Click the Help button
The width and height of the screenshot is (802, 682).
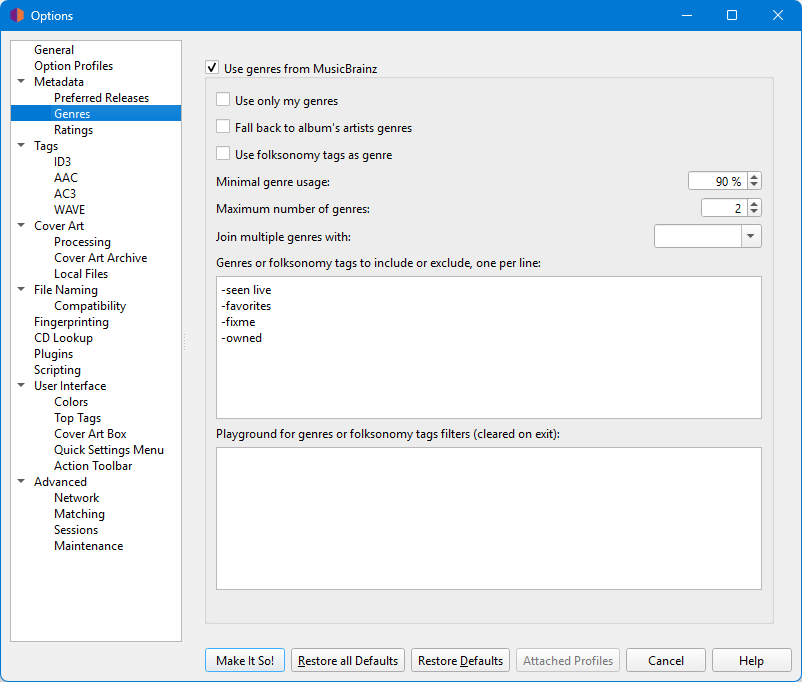tap(751, 661)
